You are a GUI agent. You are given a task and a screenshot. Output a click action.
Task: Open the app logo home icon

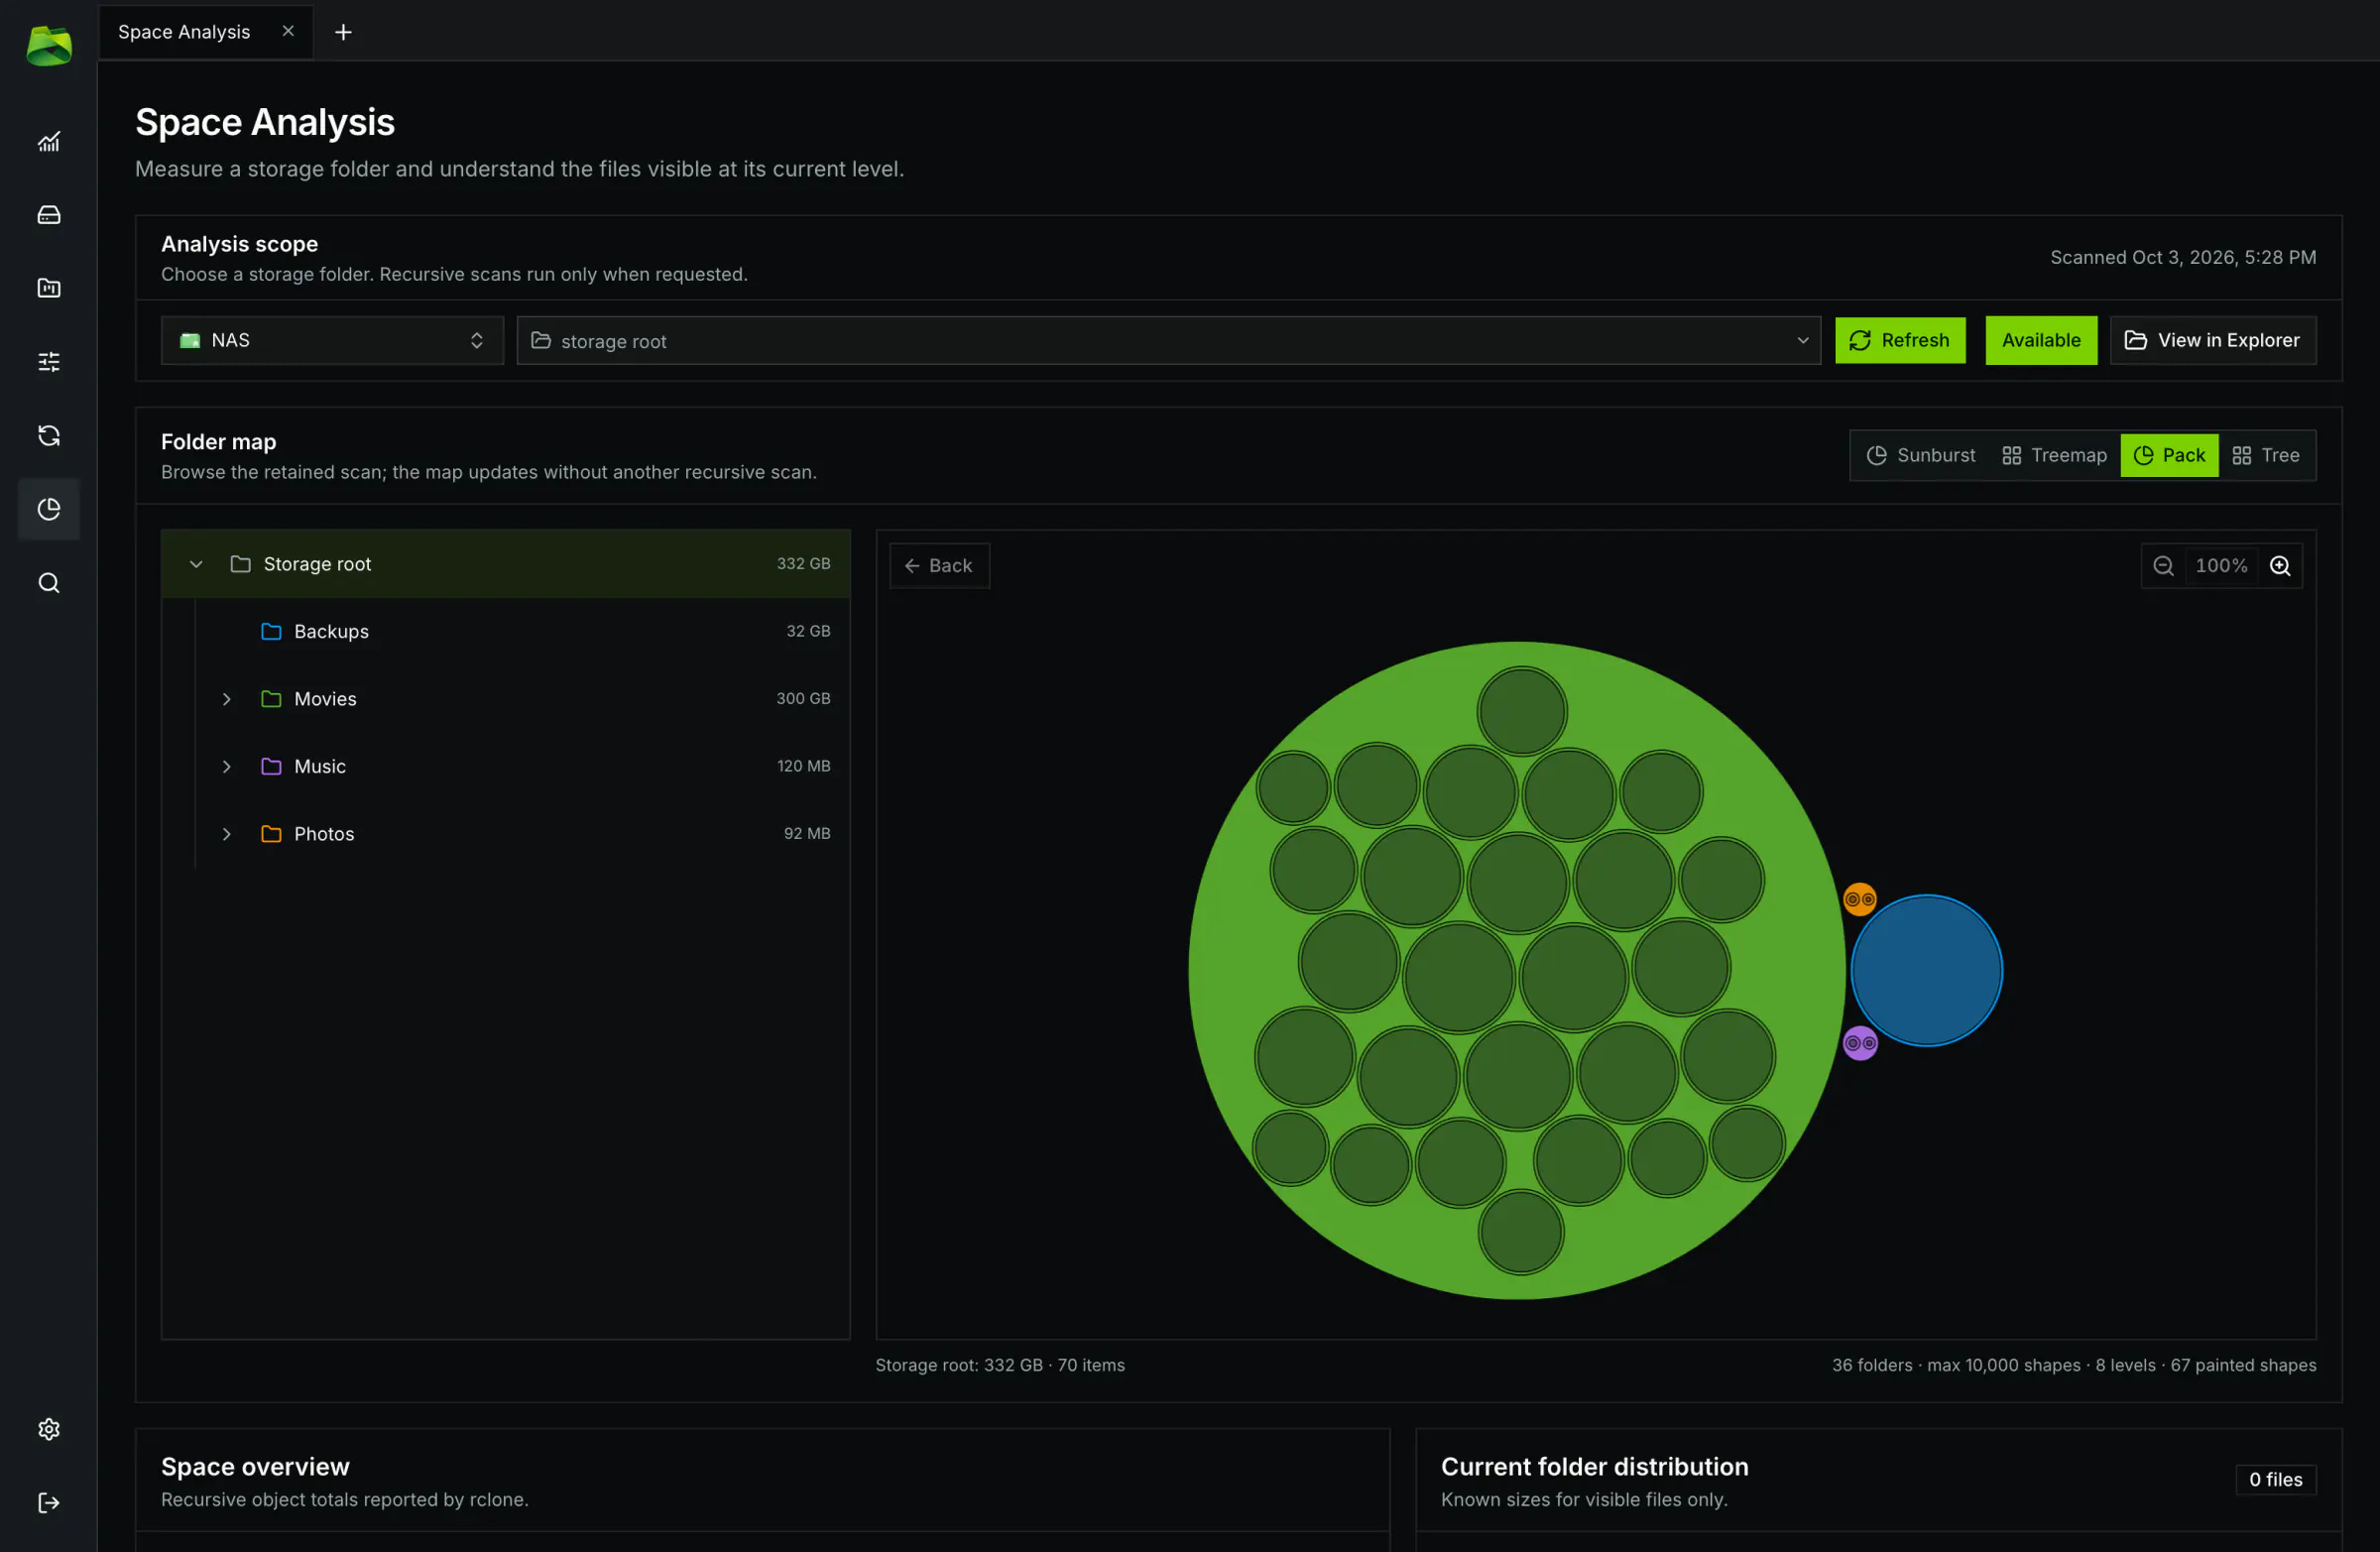click(48, 45)
